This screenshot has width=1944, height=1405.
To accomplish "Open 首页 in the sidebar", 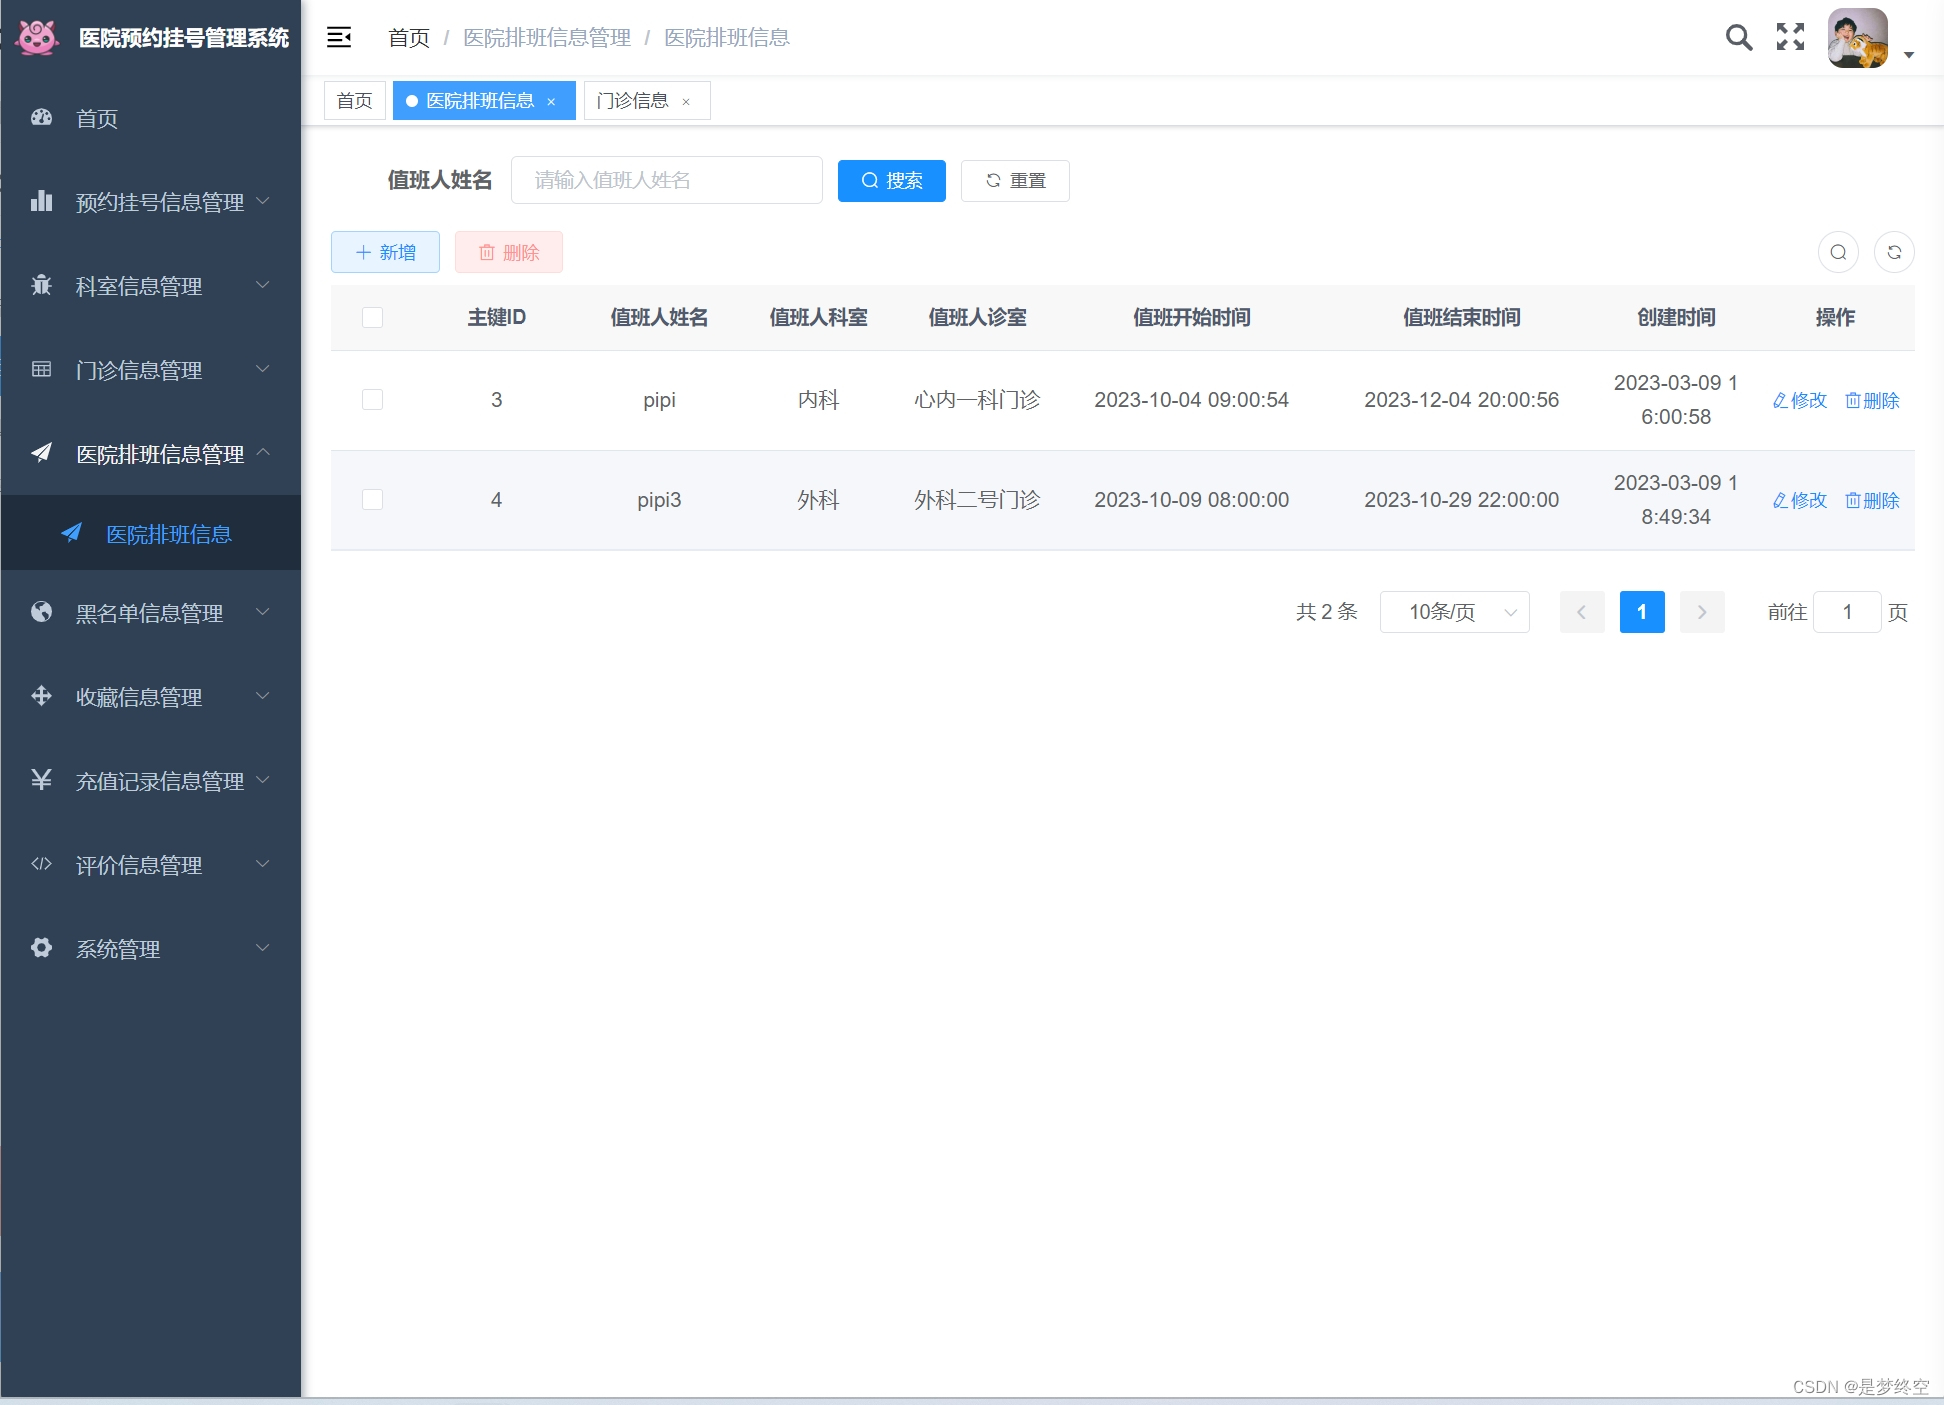I will (x=150, y=118).
